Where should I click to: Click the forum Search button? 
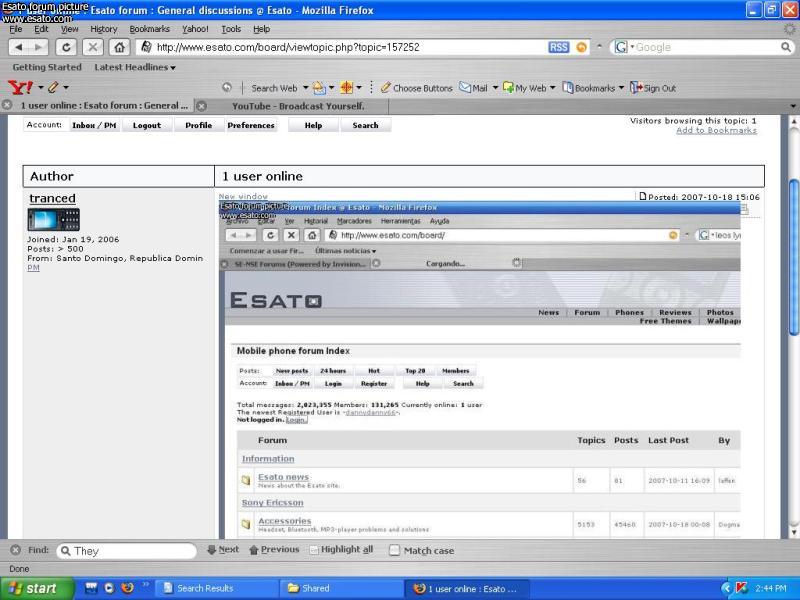[x=365, y=125]
